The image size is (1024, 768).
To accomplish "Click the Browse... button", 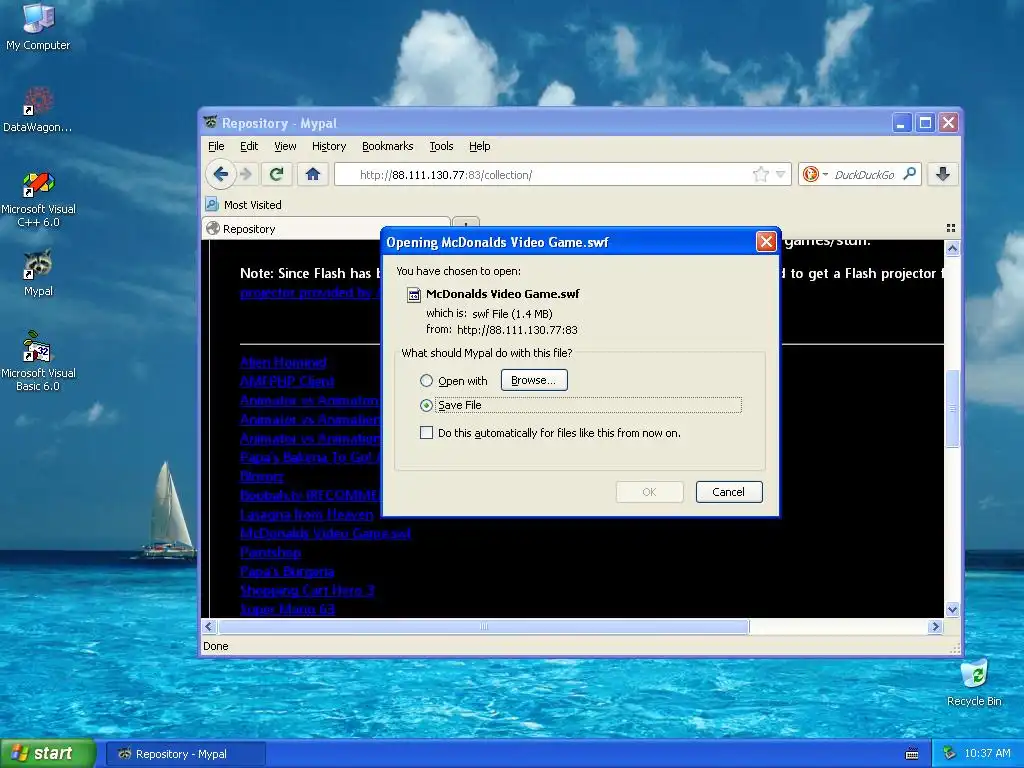I will [x=534, y=380].
